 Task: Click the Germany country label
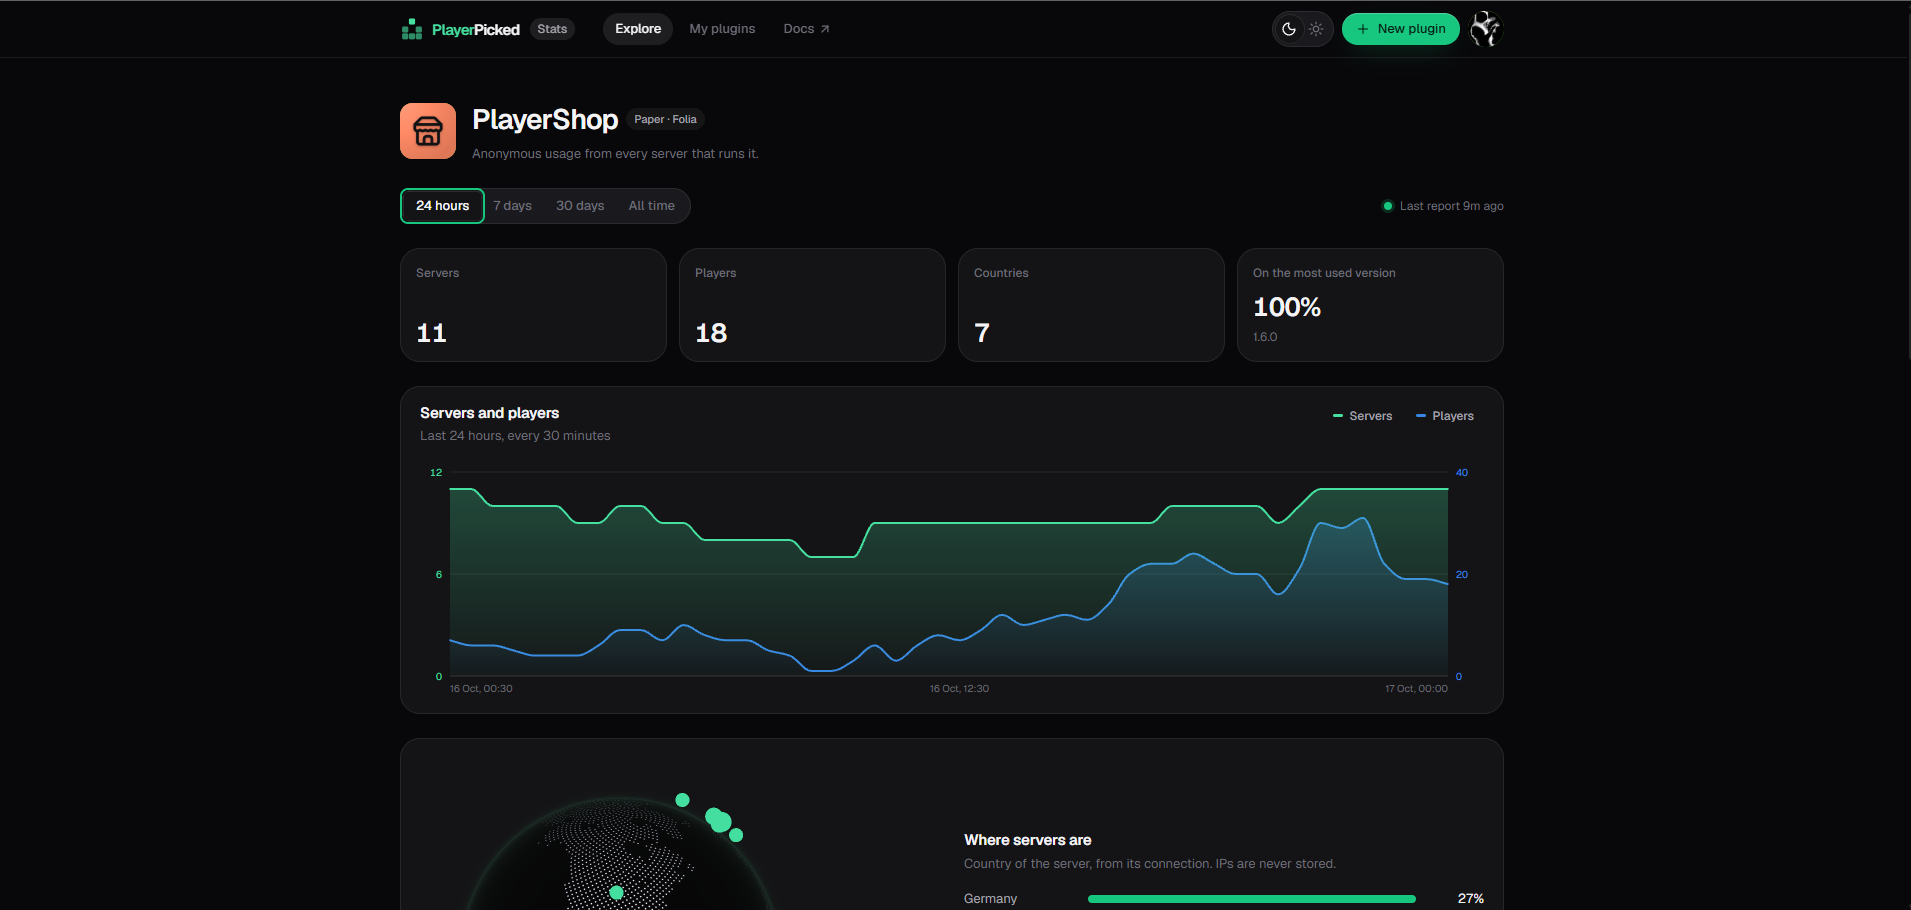click(990, 899)
